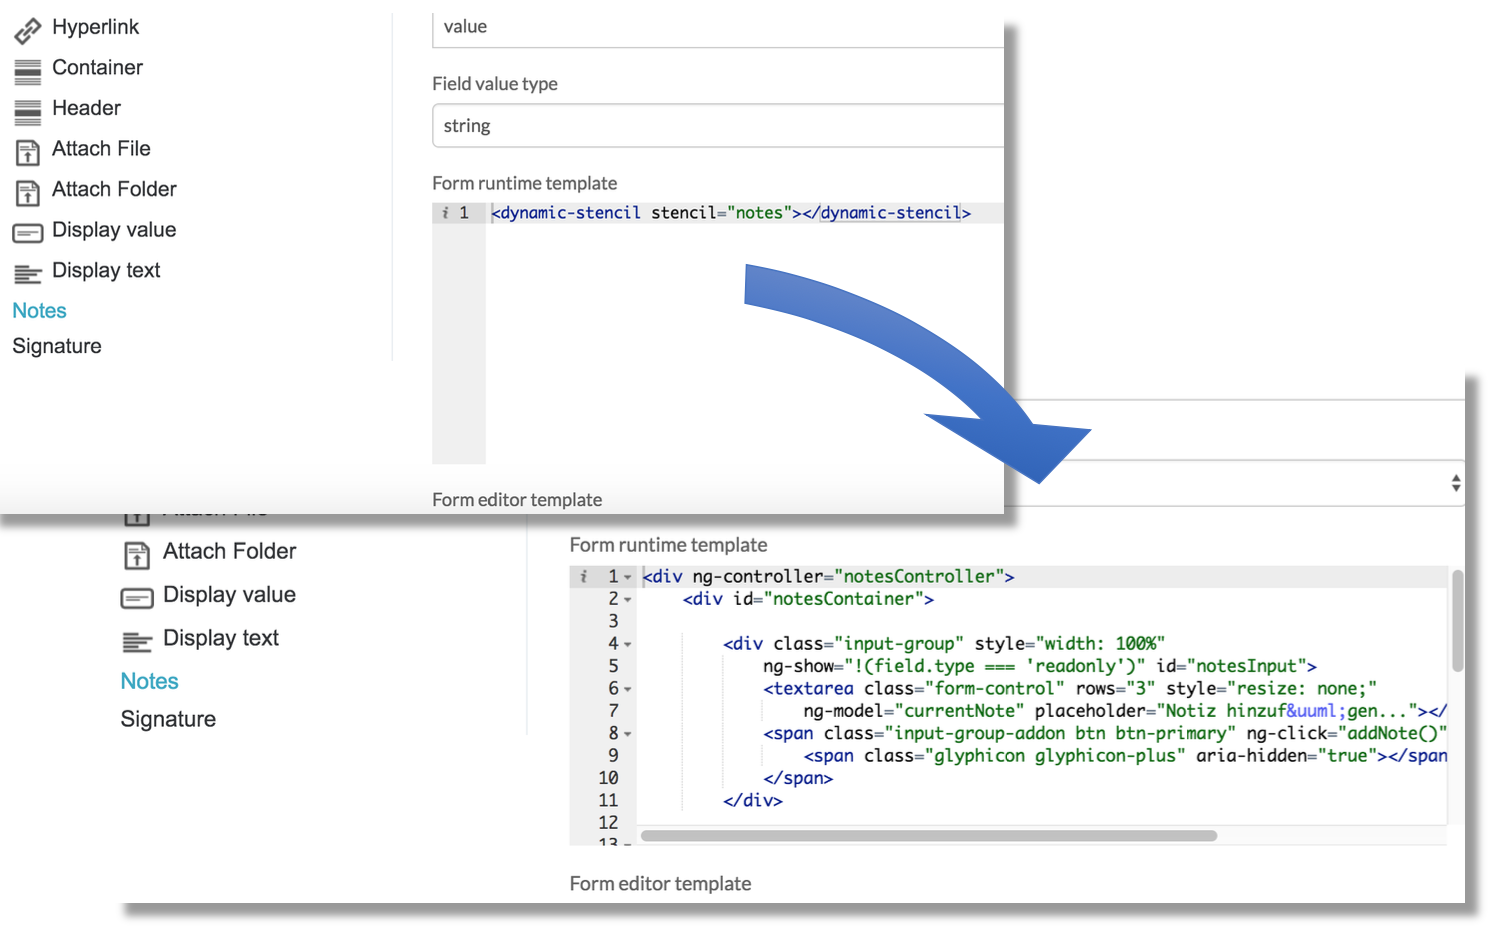This screenshot has width=1494, height=928.
Task: Click the Hyperlink chain icon in the front window
Action: [x=27, y=30]
